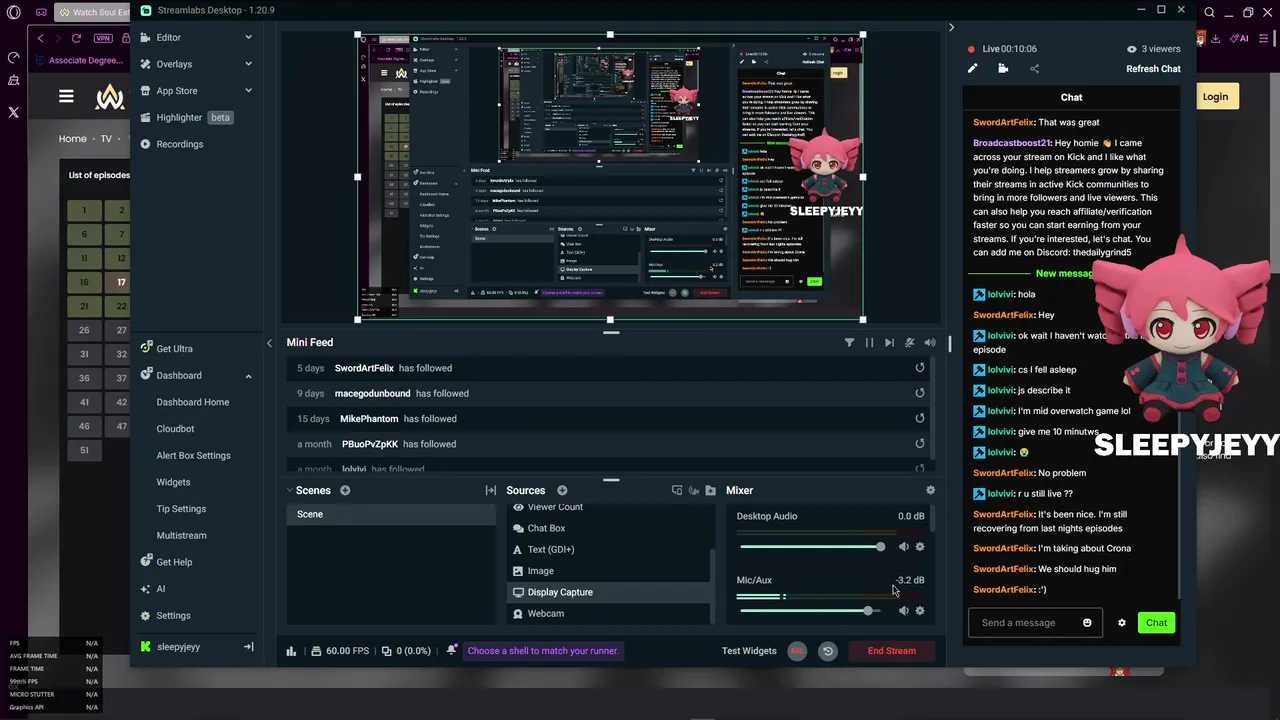Toggle the Mini Feed mute event icon
Viewport: 1280px width, 720px height.
point(909,342)
